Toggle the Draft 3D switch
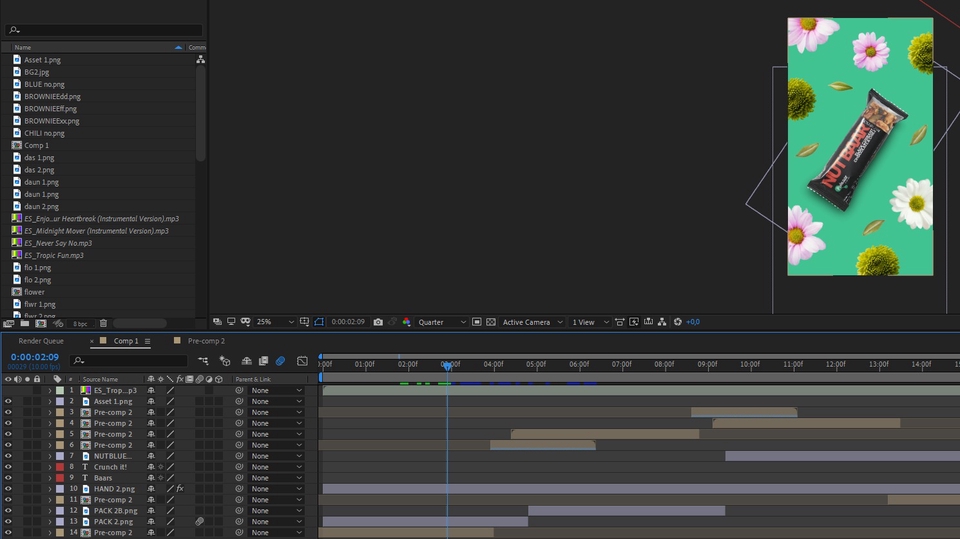 click(225, 361)
